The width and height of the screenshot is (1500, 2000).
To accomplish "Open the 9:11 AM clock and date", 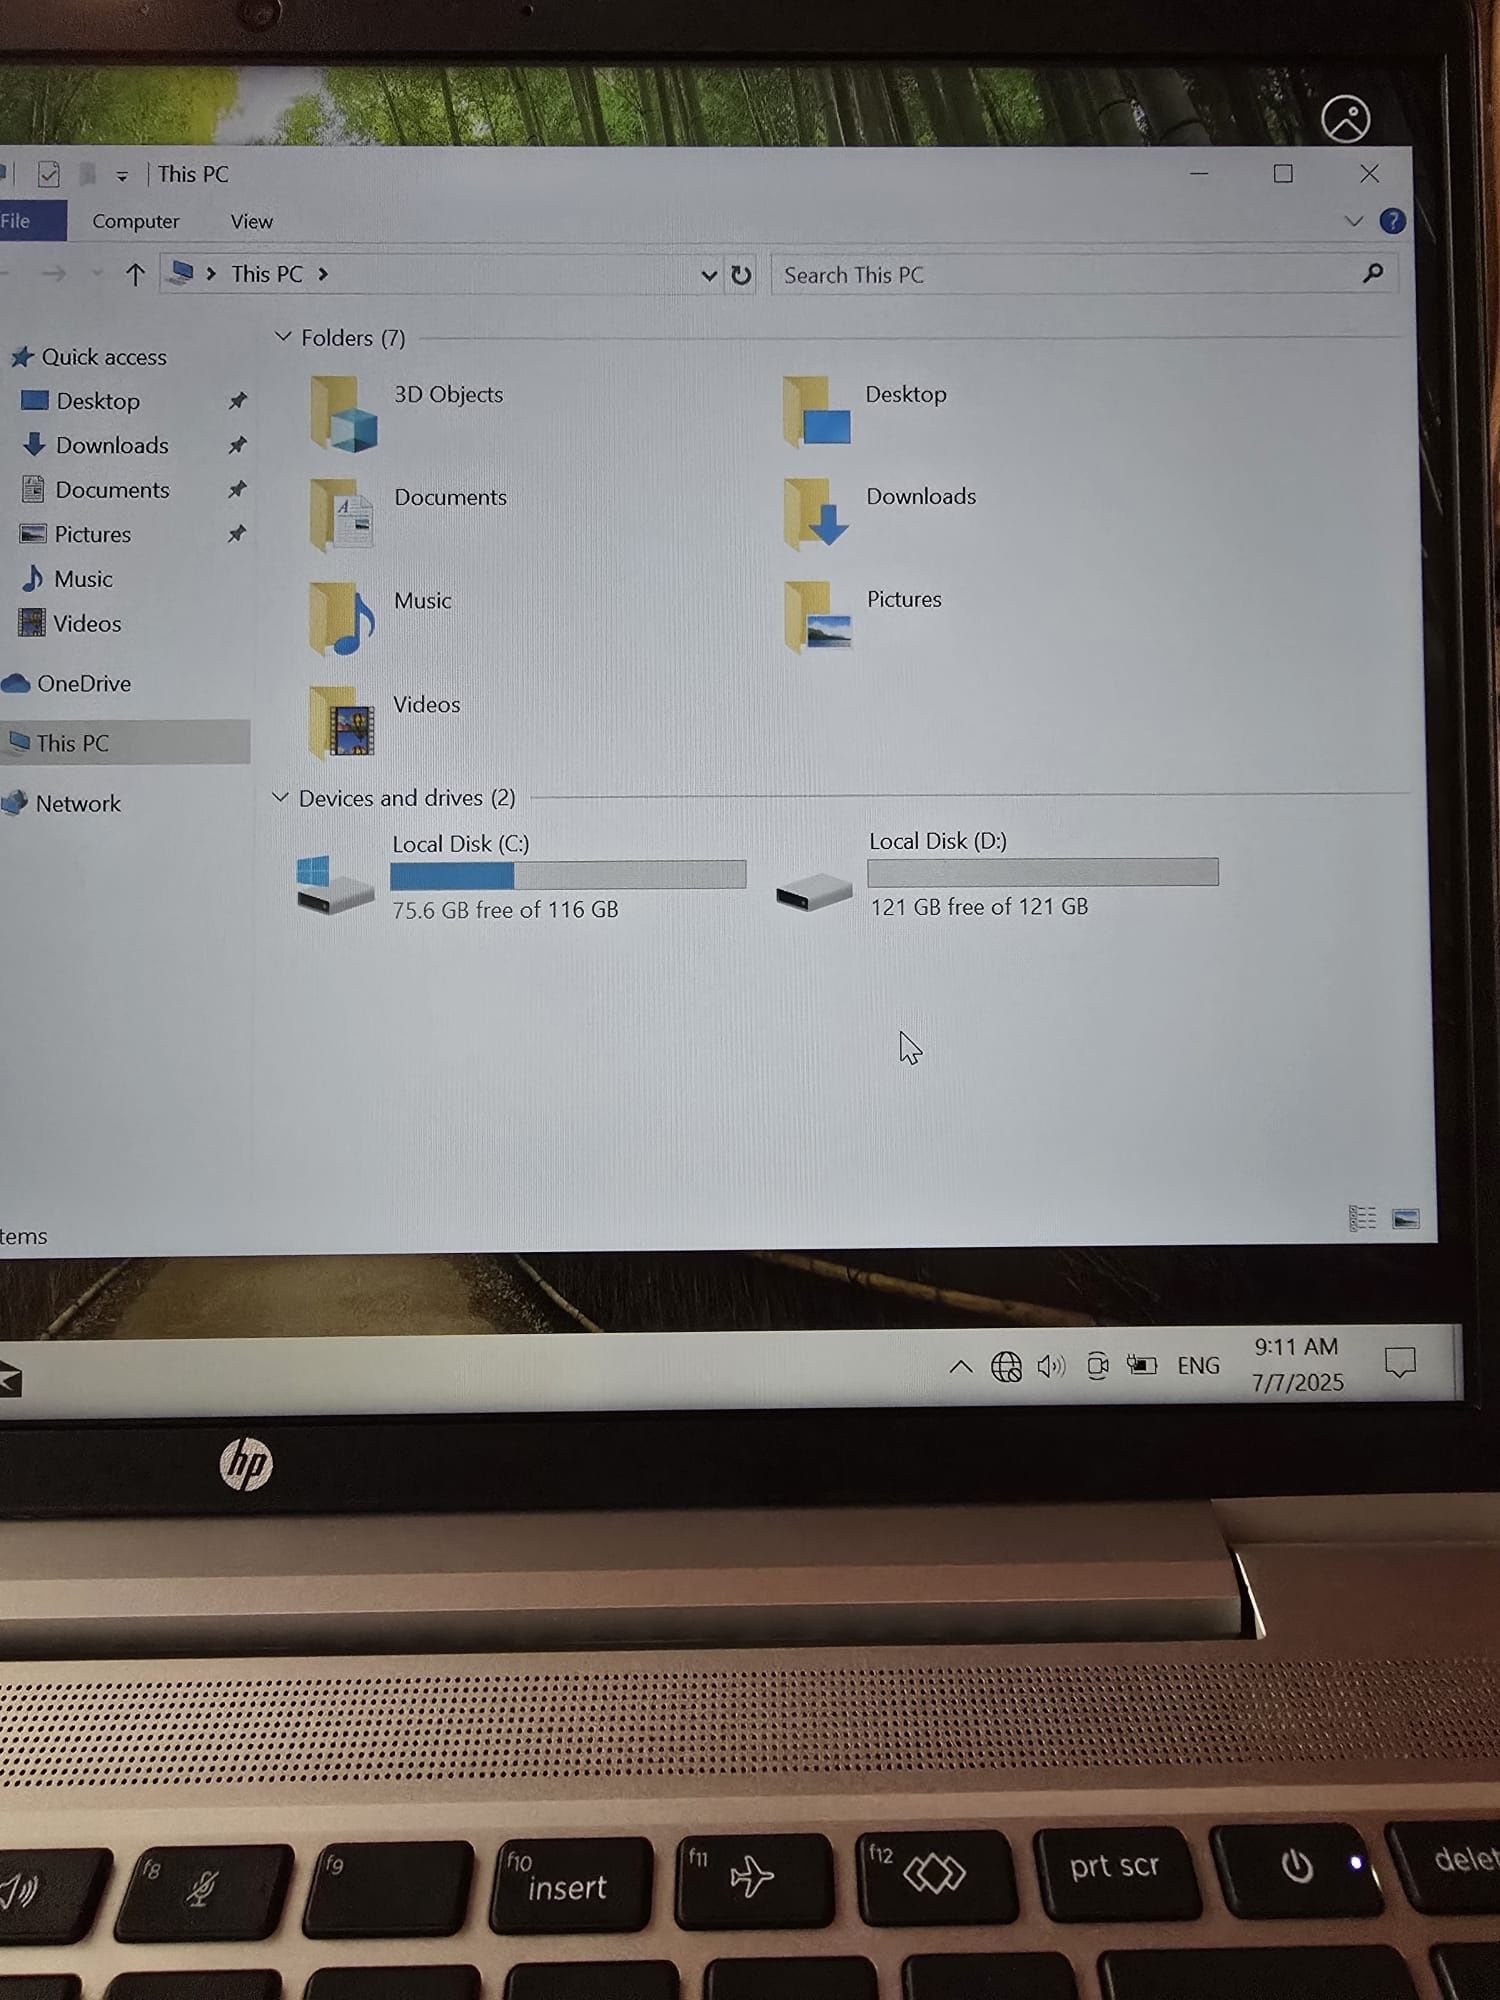I will click(1297, 1365).
